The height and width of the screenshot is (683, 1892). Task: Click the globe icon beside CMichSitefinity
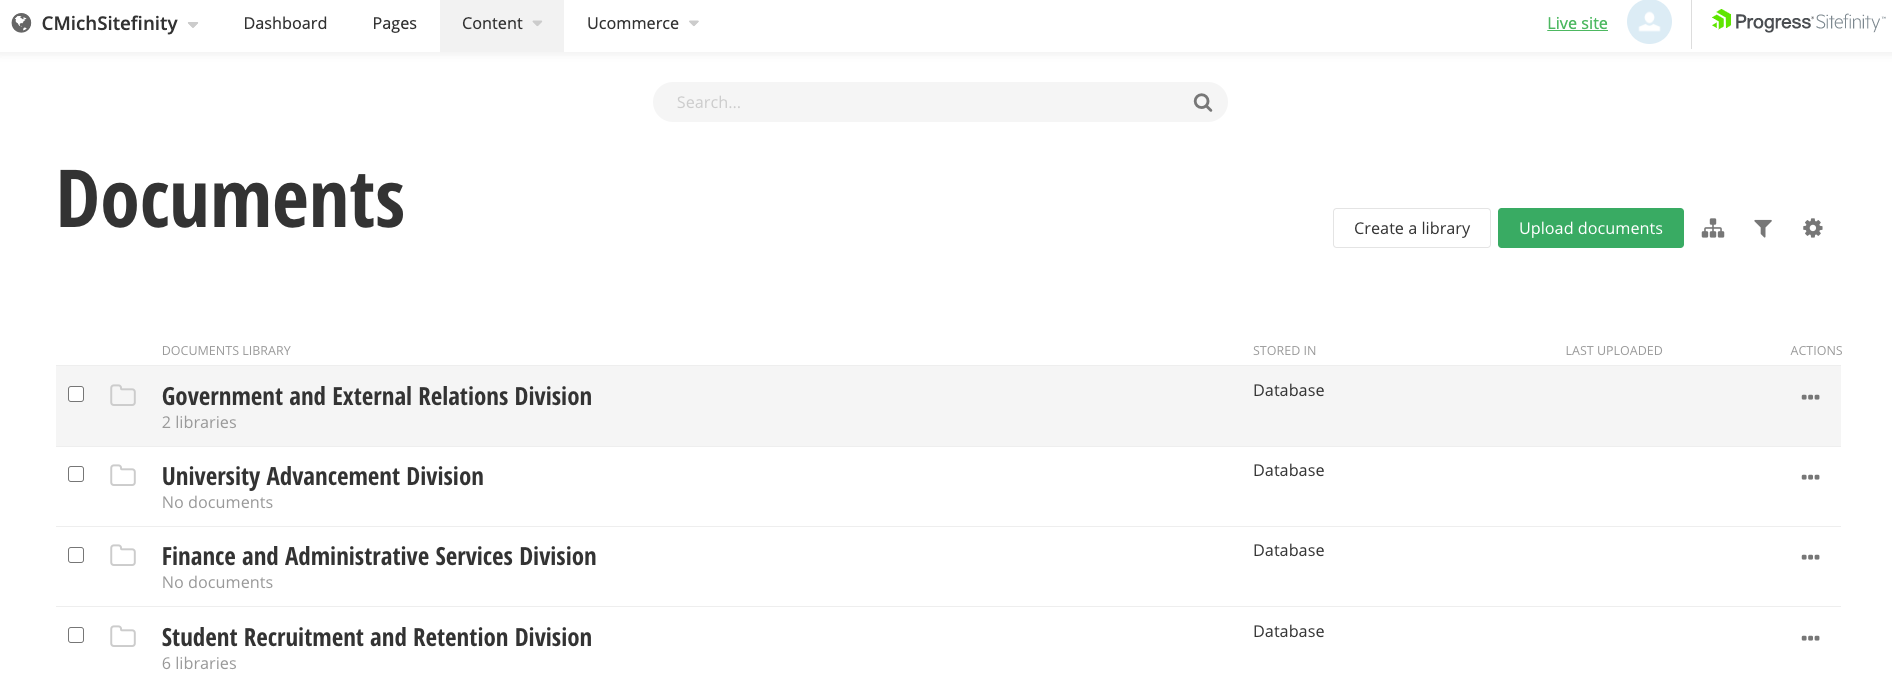point(21,23)
